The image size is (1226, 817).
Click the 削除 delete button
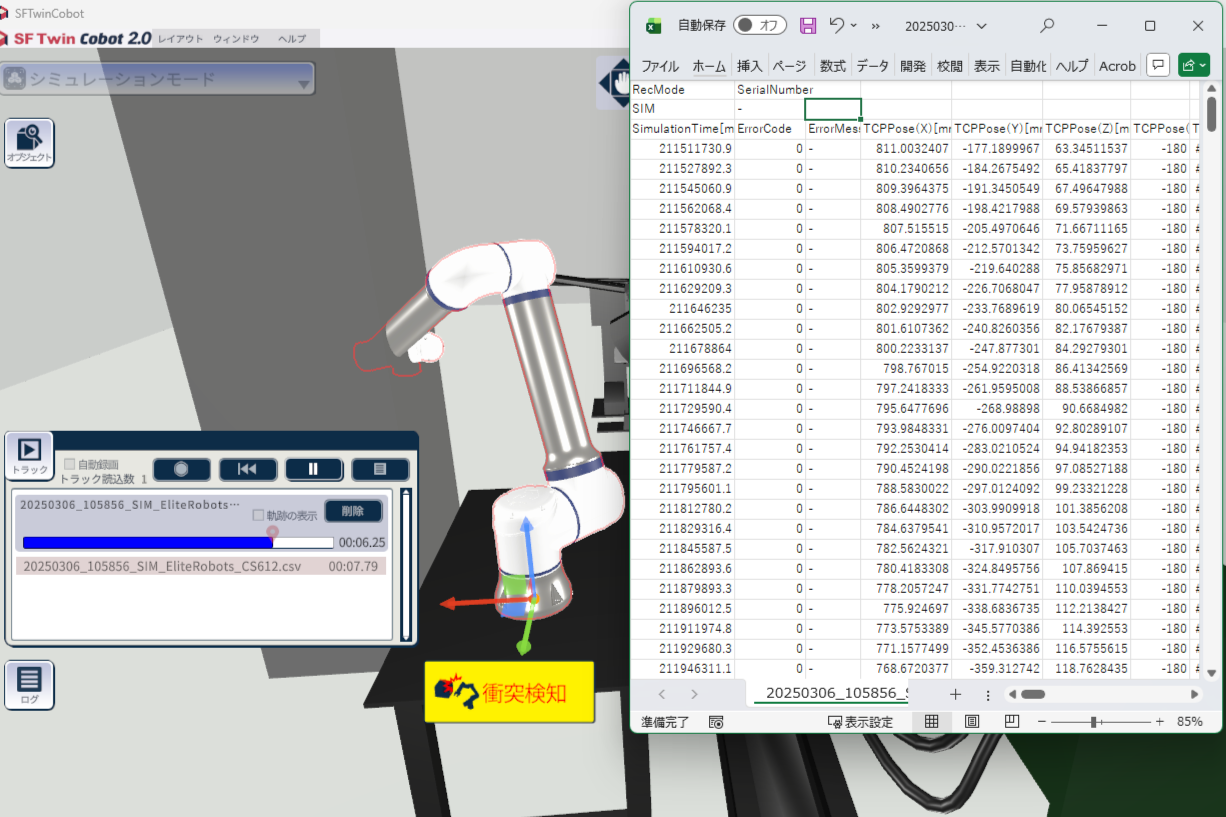(353, 511)
